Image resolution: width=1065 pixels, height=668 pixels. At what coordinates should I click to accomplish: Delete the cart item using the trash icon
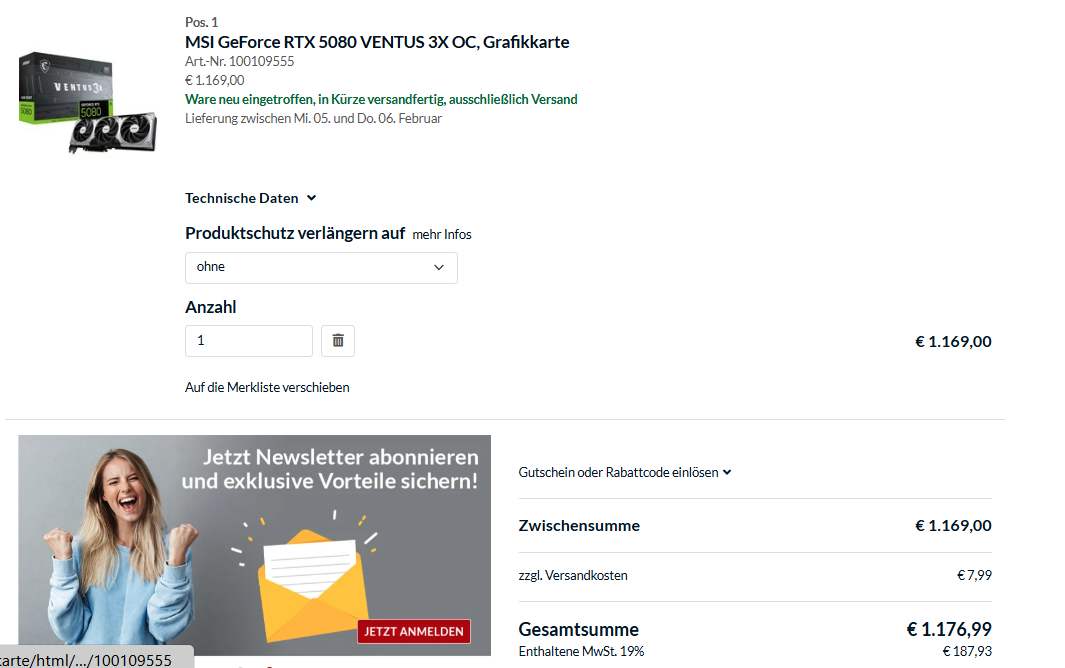(337, 340)
